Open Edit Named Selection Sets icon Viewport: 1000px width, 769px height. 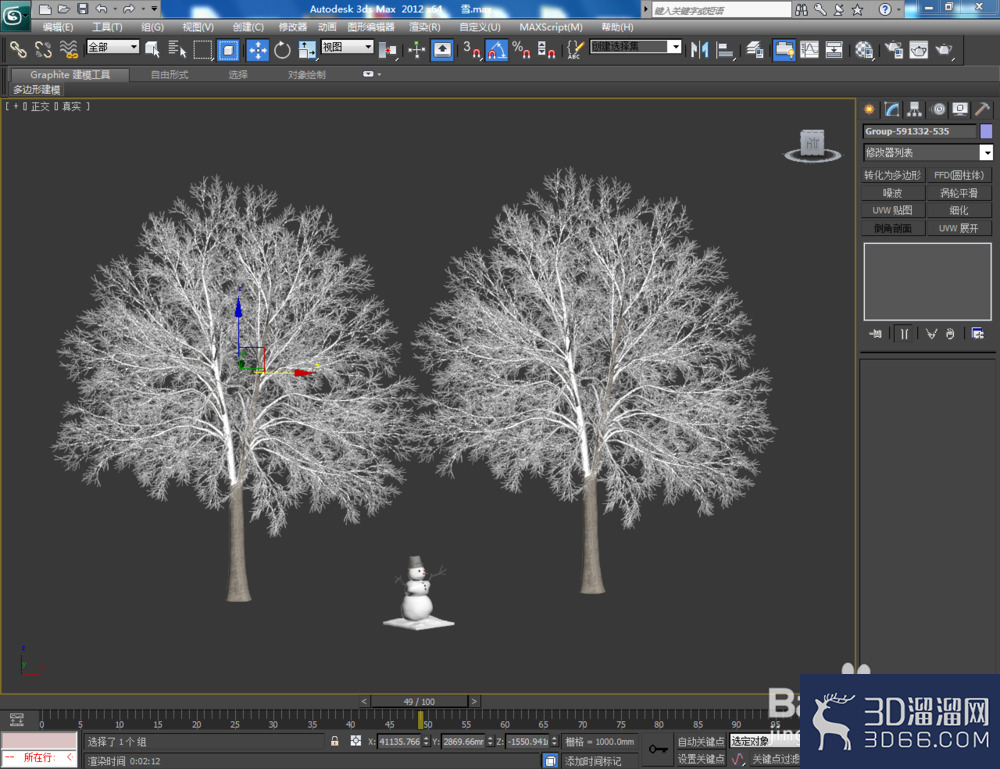(x=575, y=50)
